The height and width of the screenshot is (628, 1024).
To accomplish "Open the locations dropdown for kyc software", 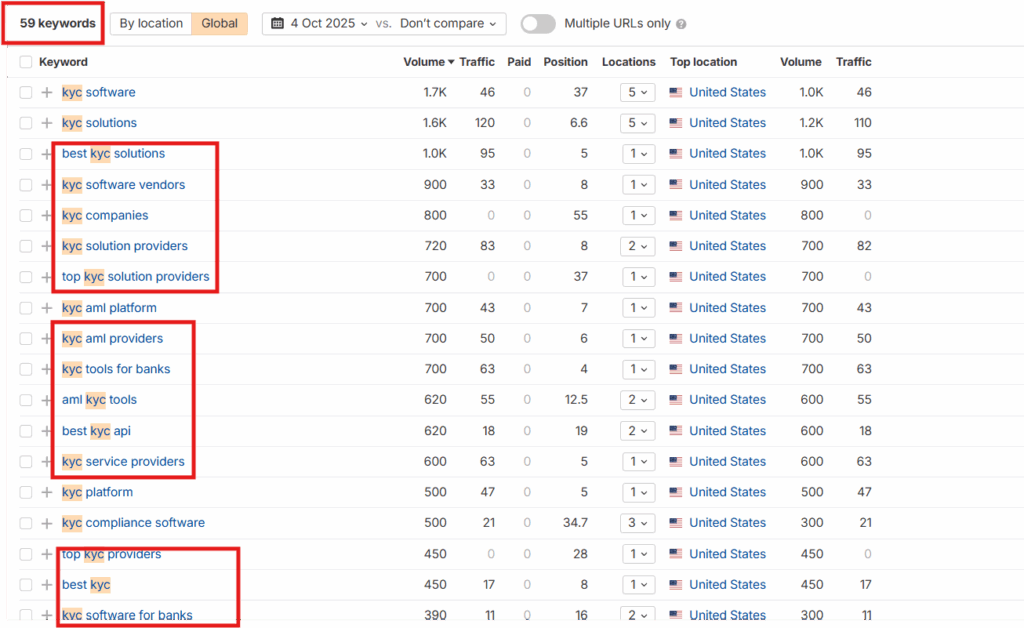I will (637, 93).
